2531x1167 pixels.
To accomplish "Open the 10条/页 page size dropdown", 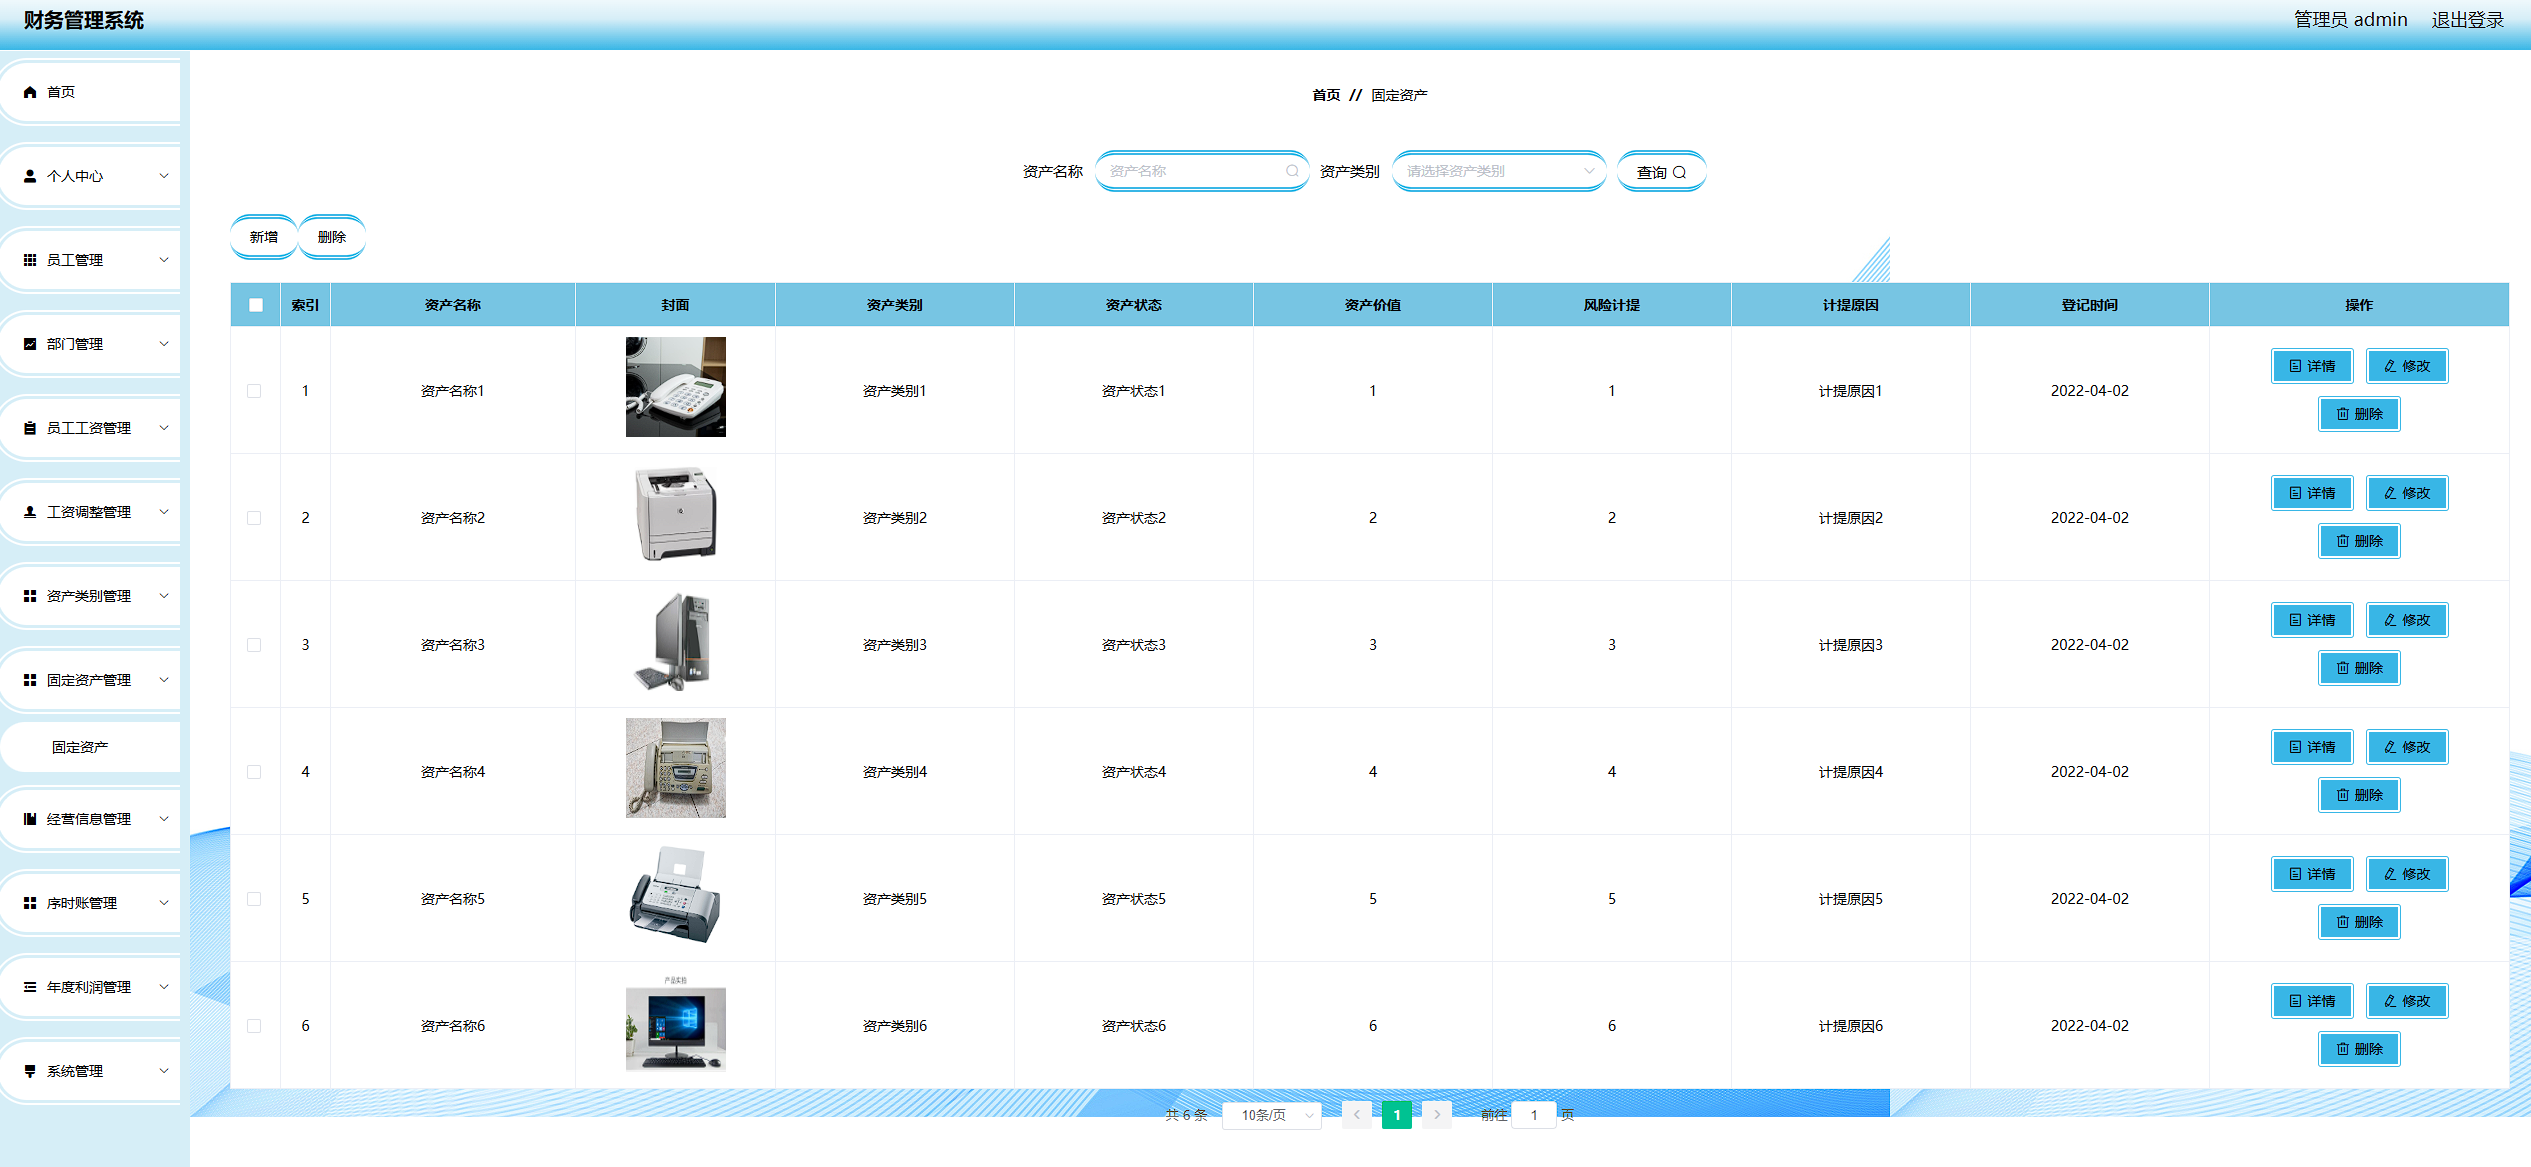I will (x=1272, y=1115).
